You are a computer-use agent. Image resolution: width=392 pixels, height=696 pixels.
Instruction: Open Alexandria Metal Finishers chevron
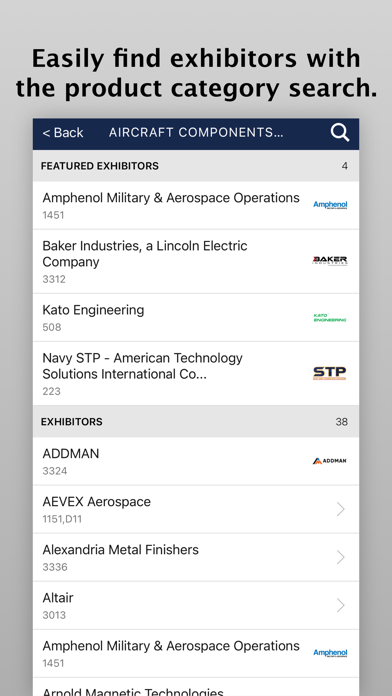tap(341, 557)
